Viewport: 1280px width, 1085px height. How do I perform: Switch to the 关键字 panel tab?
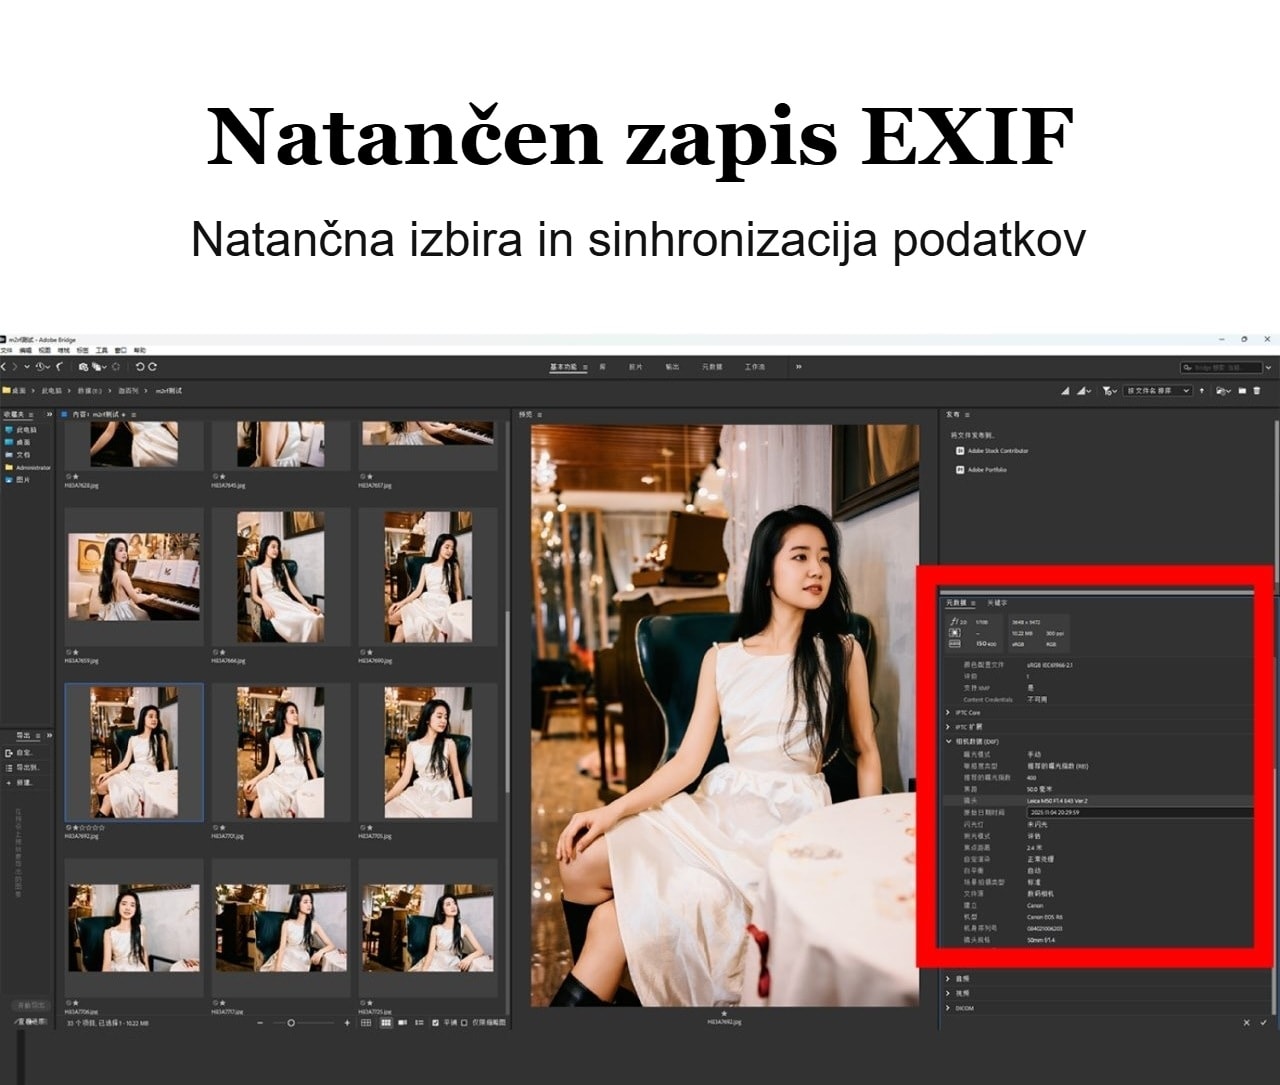coord(998,603)
